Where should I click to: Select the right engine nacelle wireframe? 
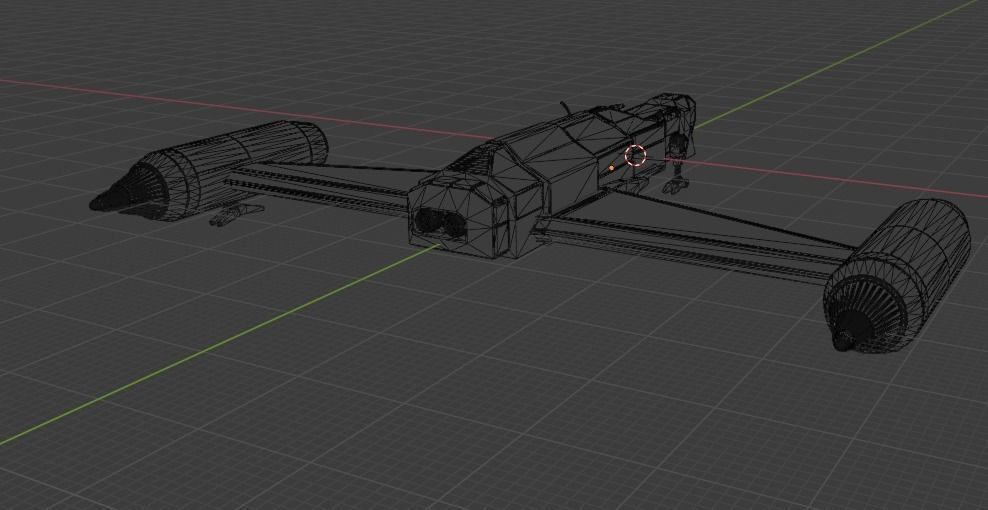tap(897, 275)
